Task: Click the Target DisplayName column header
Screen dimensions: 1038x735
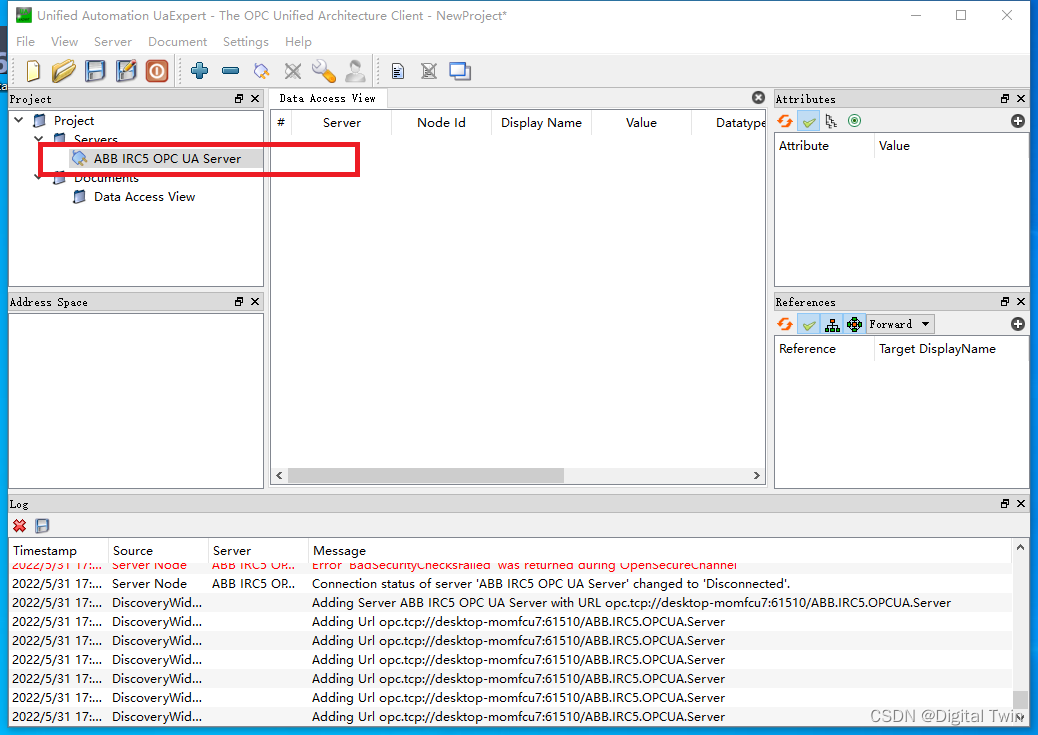Action: (951, 348)
